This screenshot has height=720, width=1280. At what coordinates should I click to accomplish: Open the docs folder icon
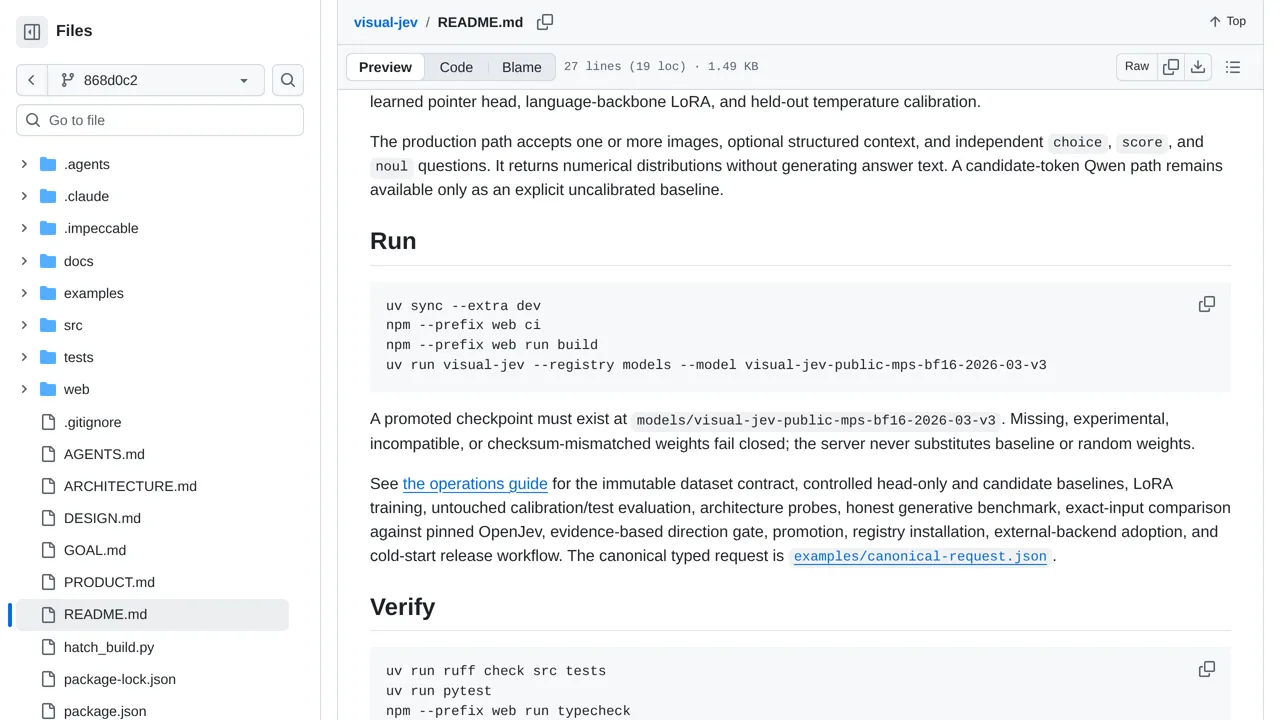tap(48, 261)
